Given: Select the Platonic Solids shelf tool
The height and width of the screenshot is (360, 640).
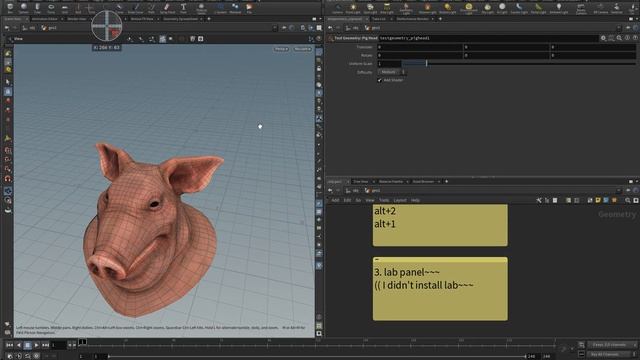Looking at the screenshot, I should (x=201, y=8).
